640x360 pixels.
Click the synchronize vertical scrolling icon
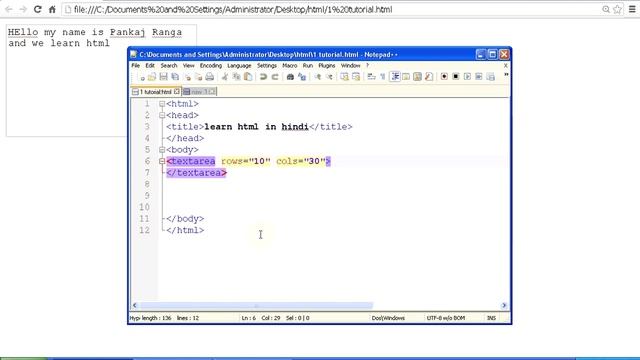coord(344,76)
